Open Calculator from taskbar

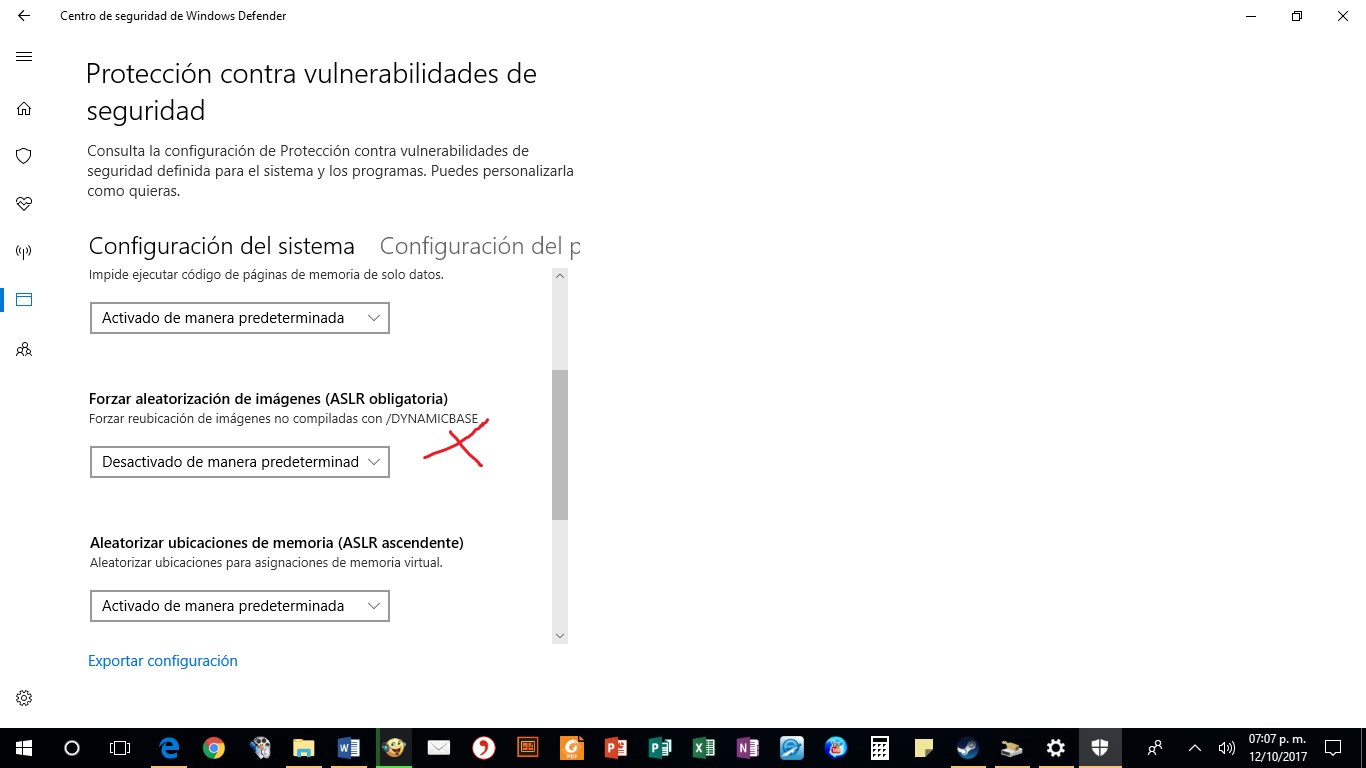tap(880, 748)
